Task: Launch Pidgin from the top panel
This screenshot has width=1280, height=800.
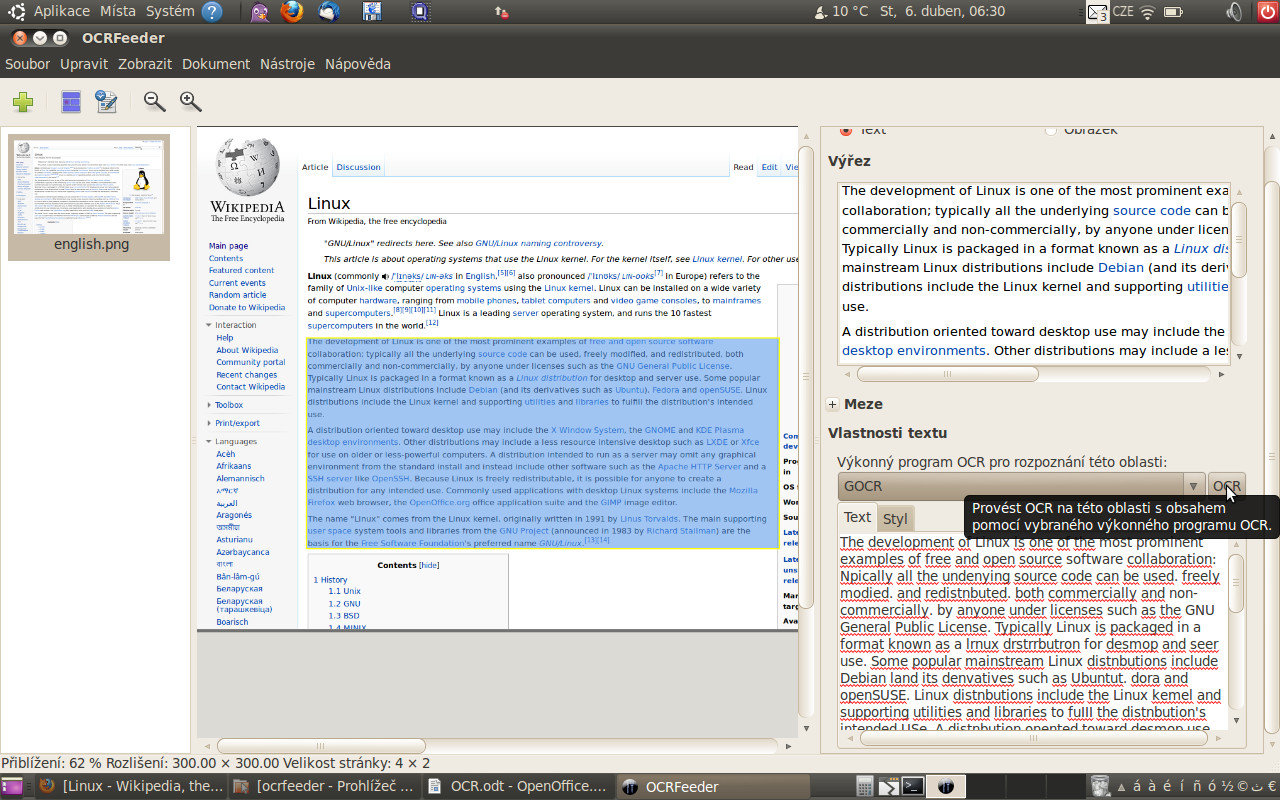Action: click(x=259, y=12)
